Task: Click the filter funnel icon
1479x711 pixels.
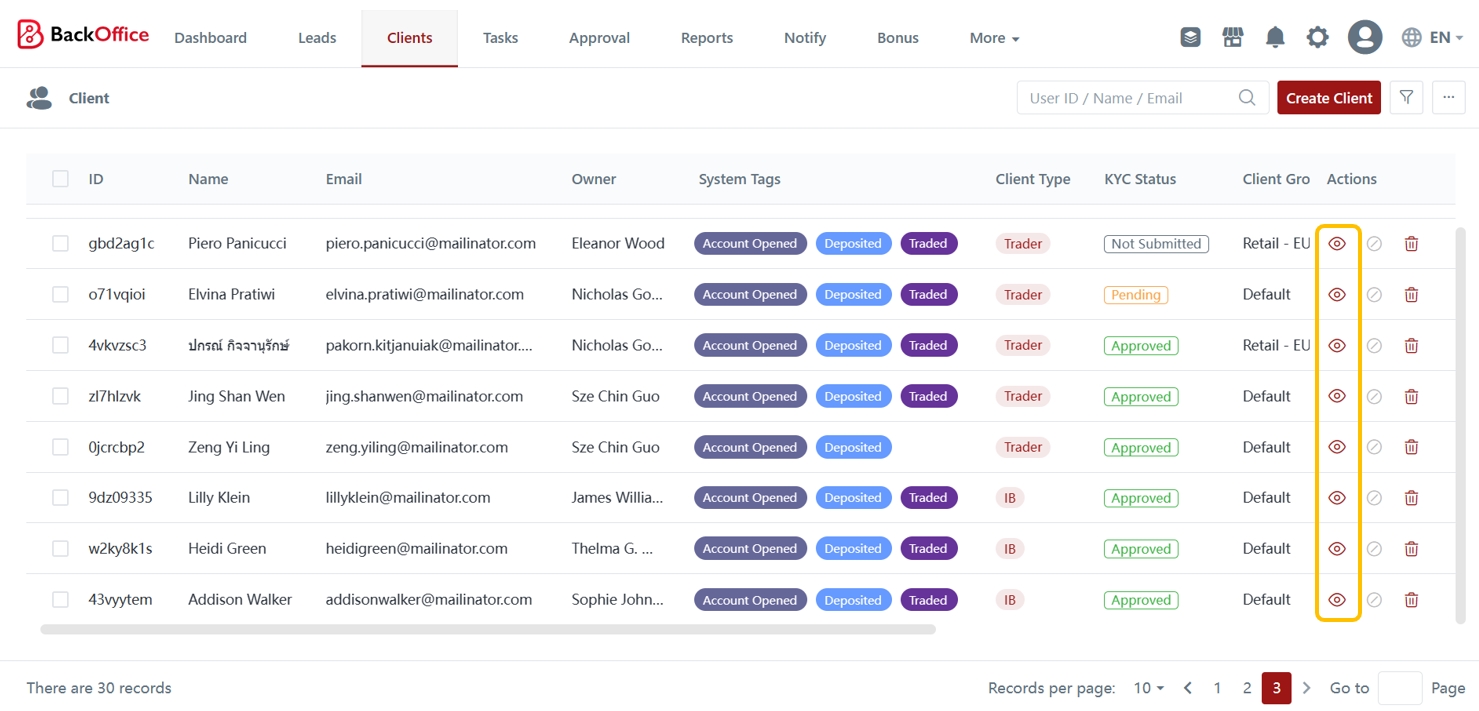Action: [1406, 98]
